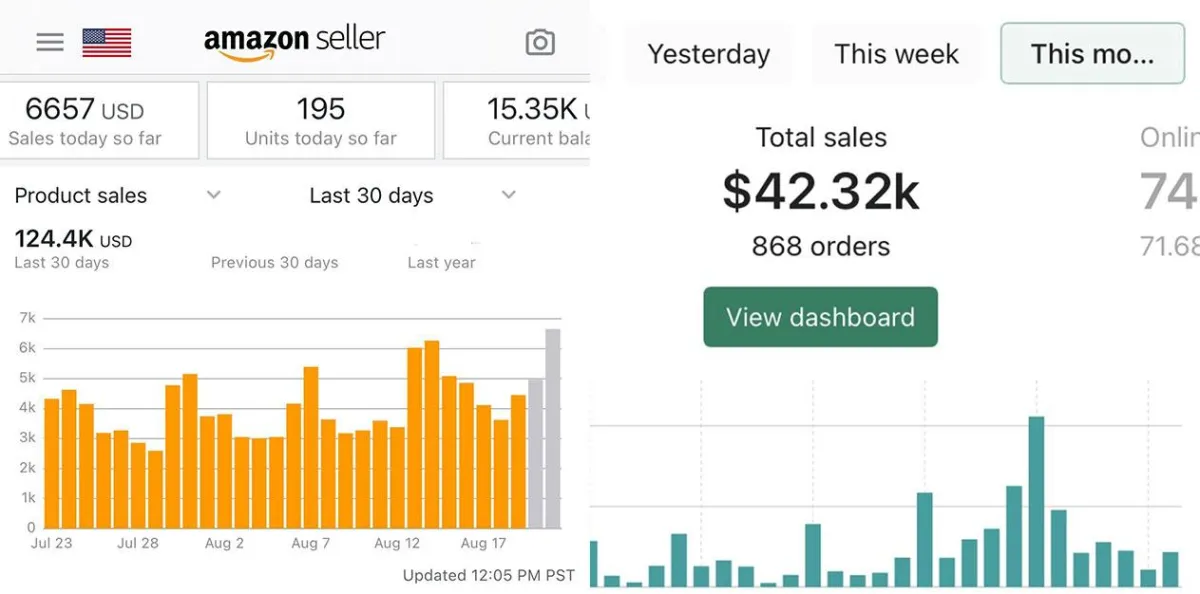1200x594 pixels.
Task: Open the Sales today so far card
Action: [x=99, y=120]
